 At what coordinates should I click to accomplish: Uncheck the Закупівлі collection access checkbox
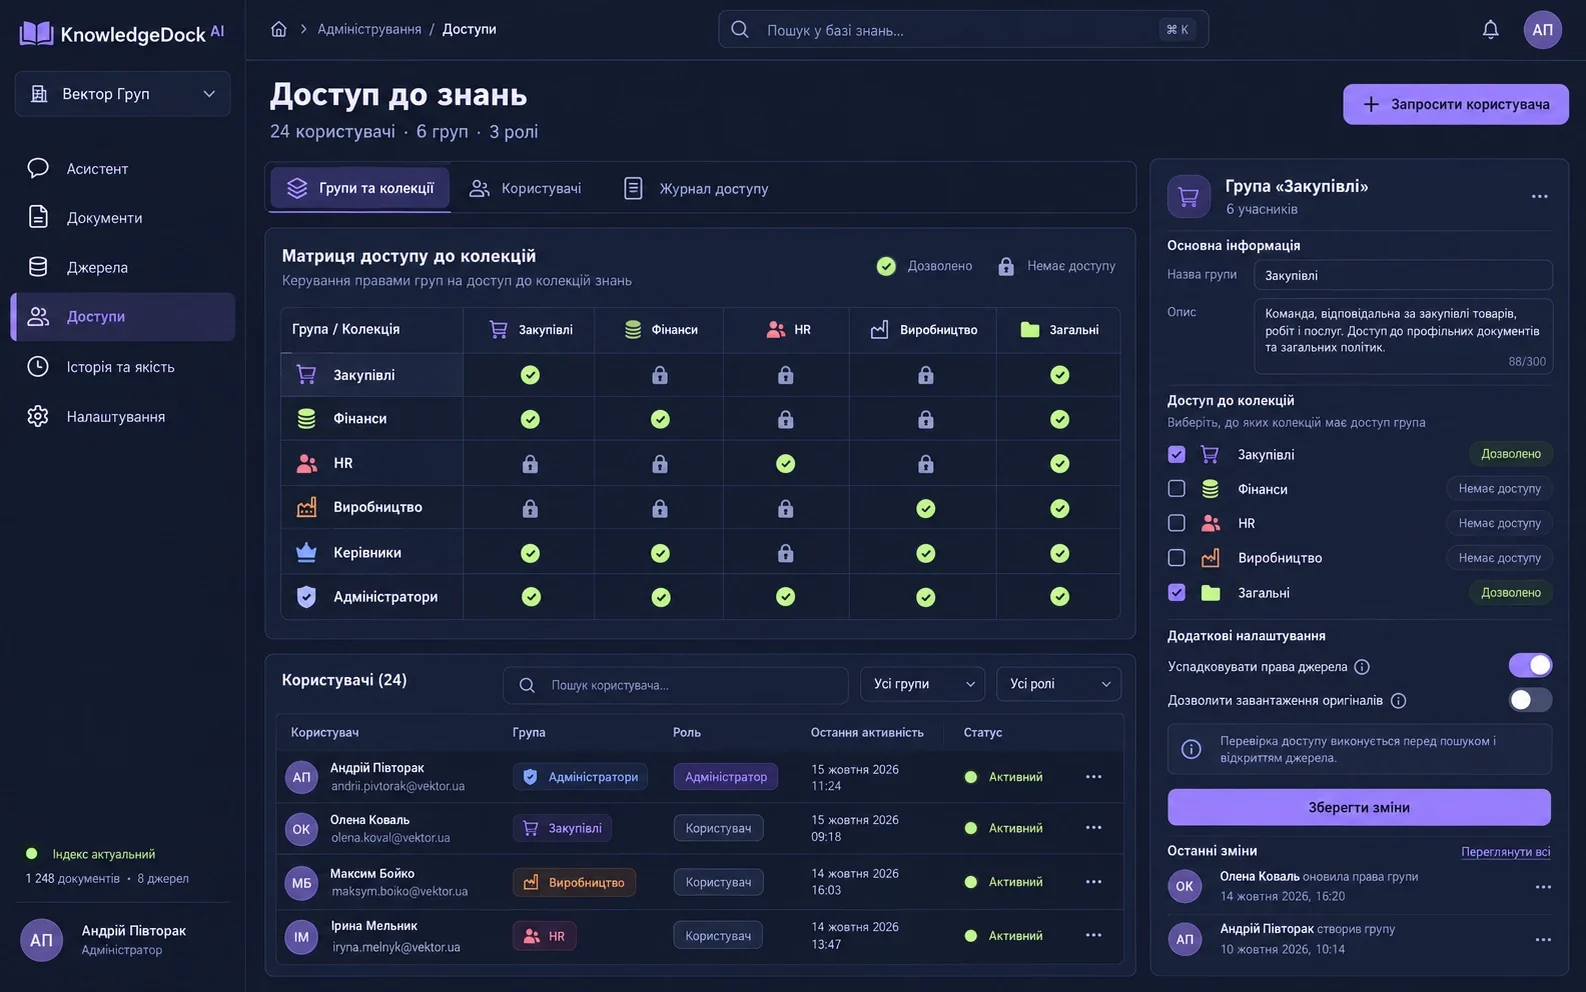point(1177,454)
